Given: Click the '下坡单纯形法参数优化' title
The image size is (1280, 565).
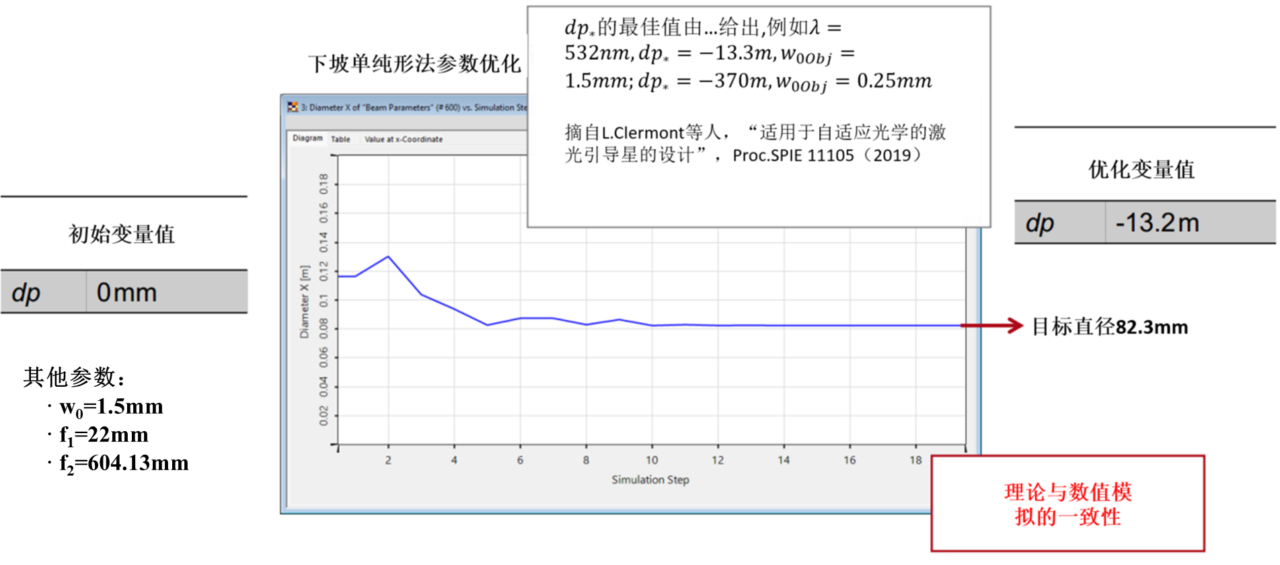Looking at the screenshot, I should (414, 65).
